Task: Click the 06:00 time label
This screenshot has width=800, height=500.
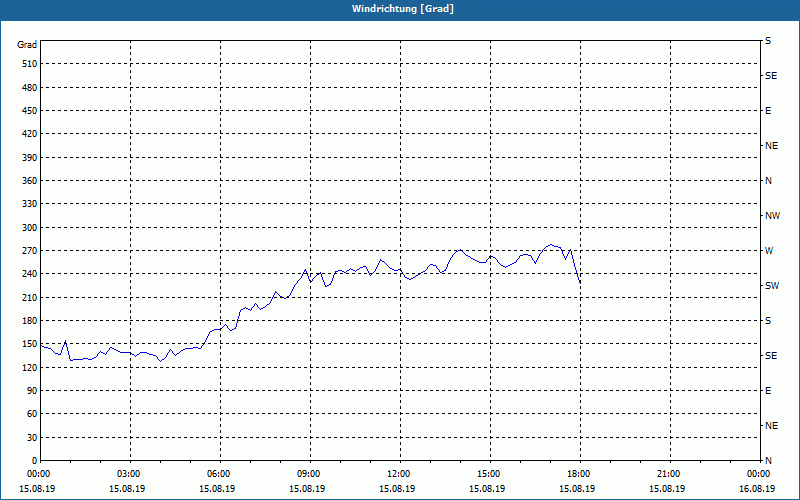Action: (x=220, y=474)
